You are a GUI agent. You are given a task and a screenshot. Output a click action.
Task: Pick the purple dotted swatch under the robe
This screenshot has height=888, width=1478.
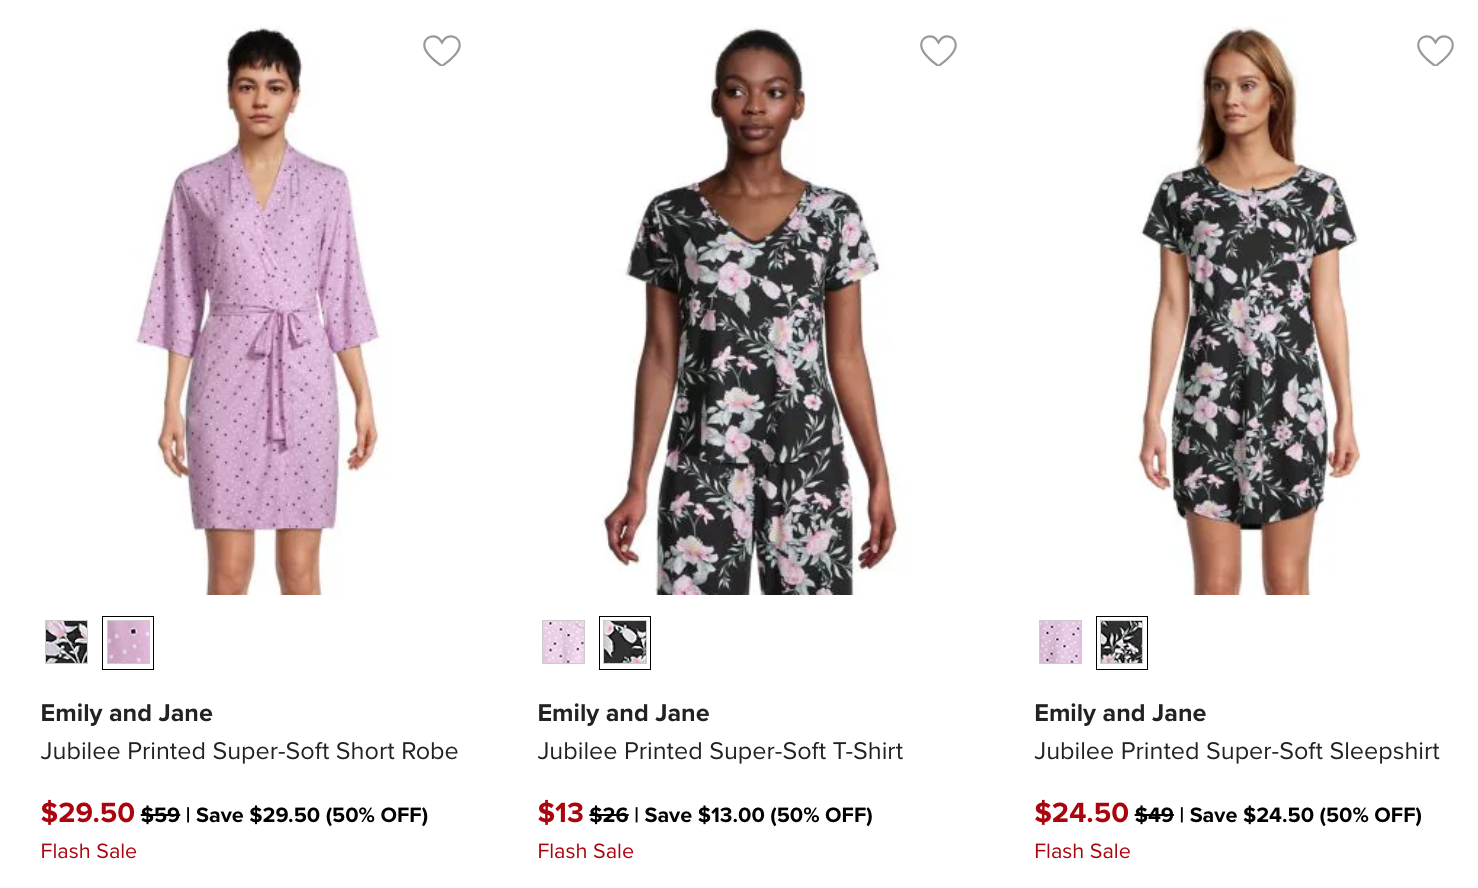pyautogui.click(x=129, y=643)
